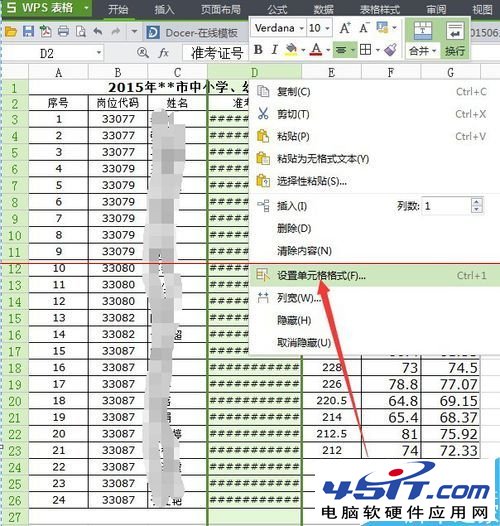Choose 粘贴为无格式文本(Y) menu item
Image resolution: width=500 pixels, height=526 pixels.
pyautogui.click(x=373, y=159)
